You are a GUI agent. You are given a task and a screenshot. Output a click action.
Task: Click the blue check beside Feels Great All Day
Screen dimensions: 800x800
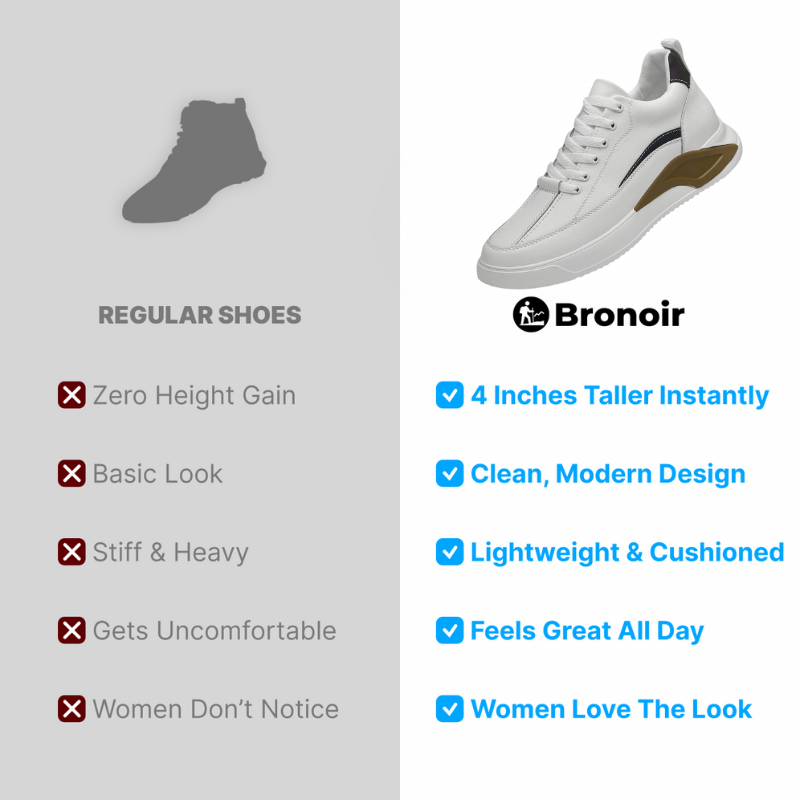coord(449,630)
